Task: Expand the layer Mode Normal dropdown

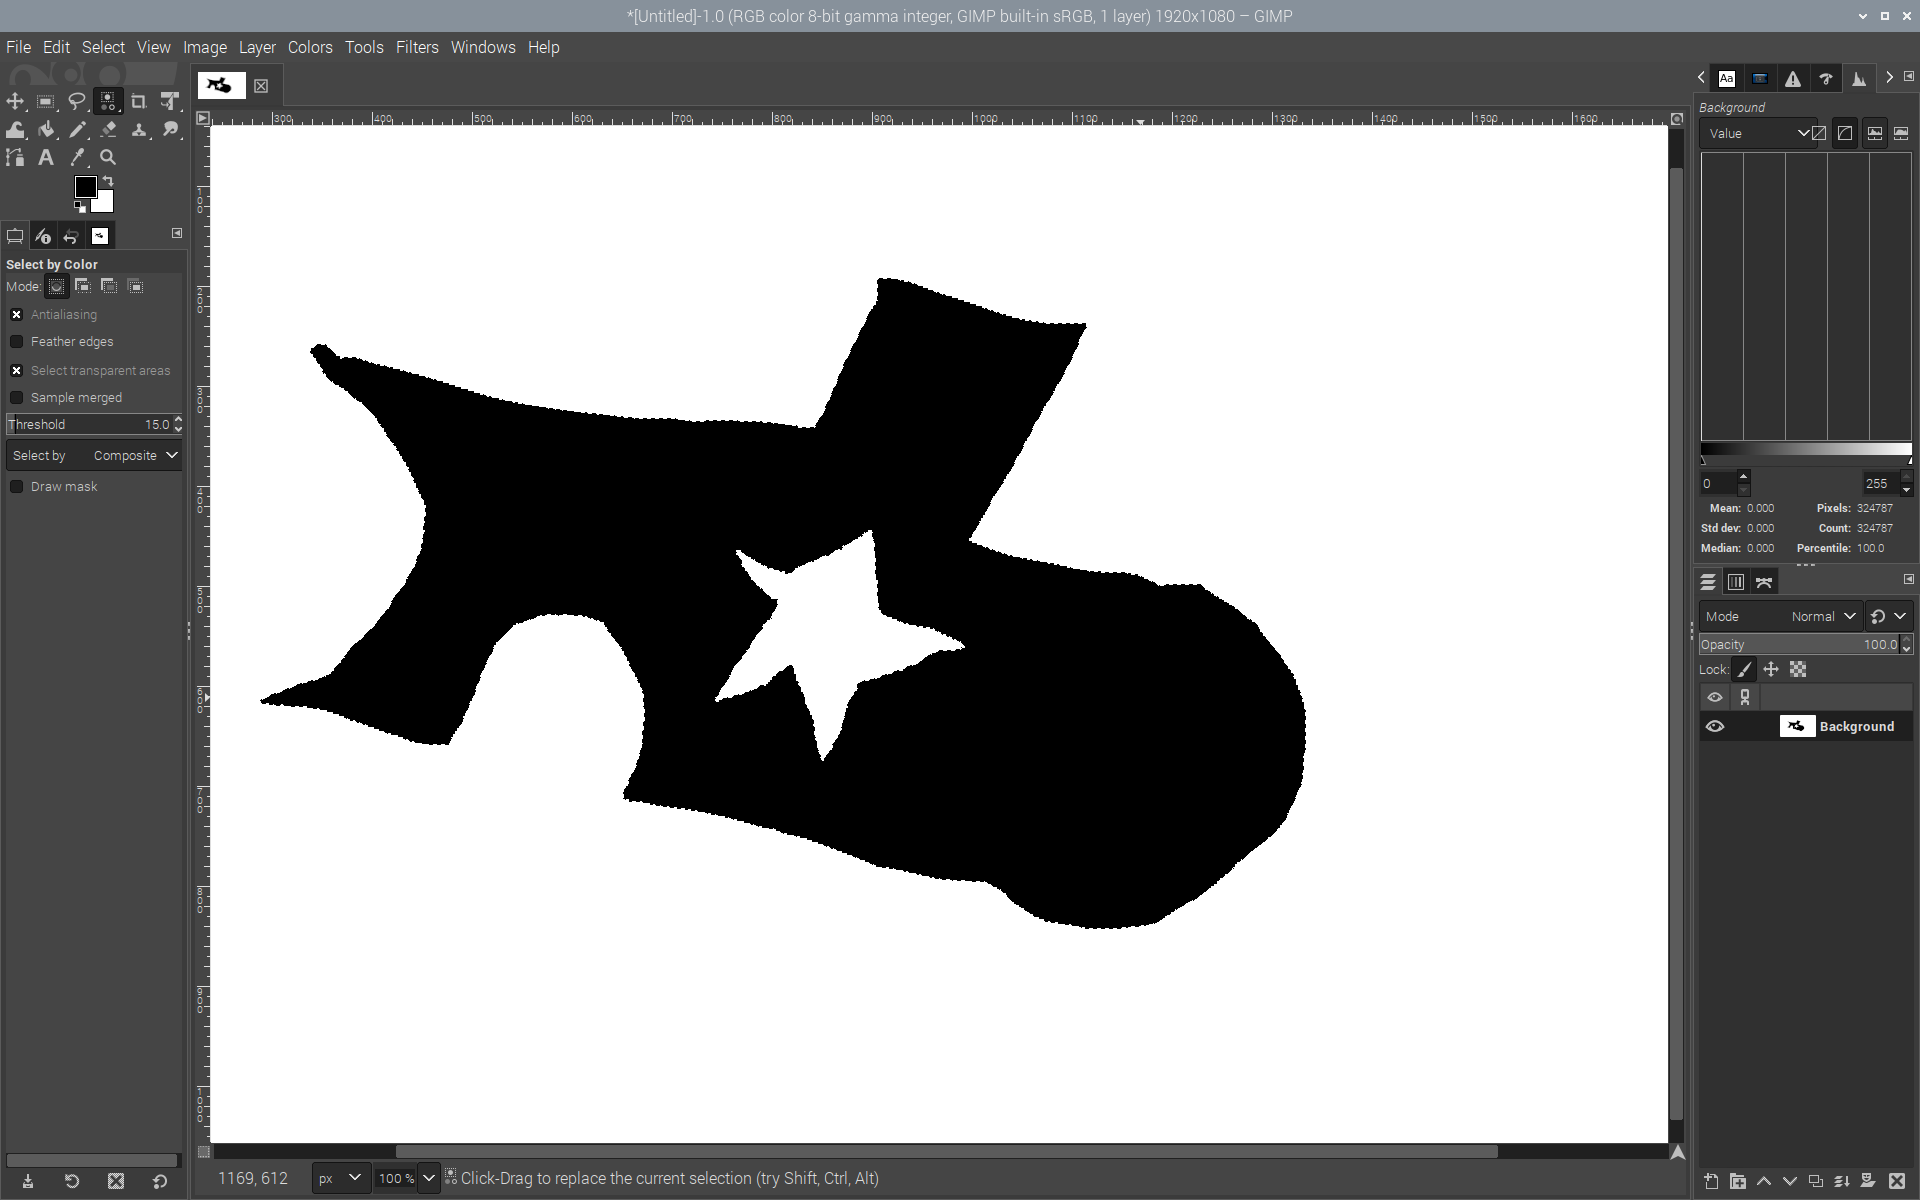Action: [1823, 617]
